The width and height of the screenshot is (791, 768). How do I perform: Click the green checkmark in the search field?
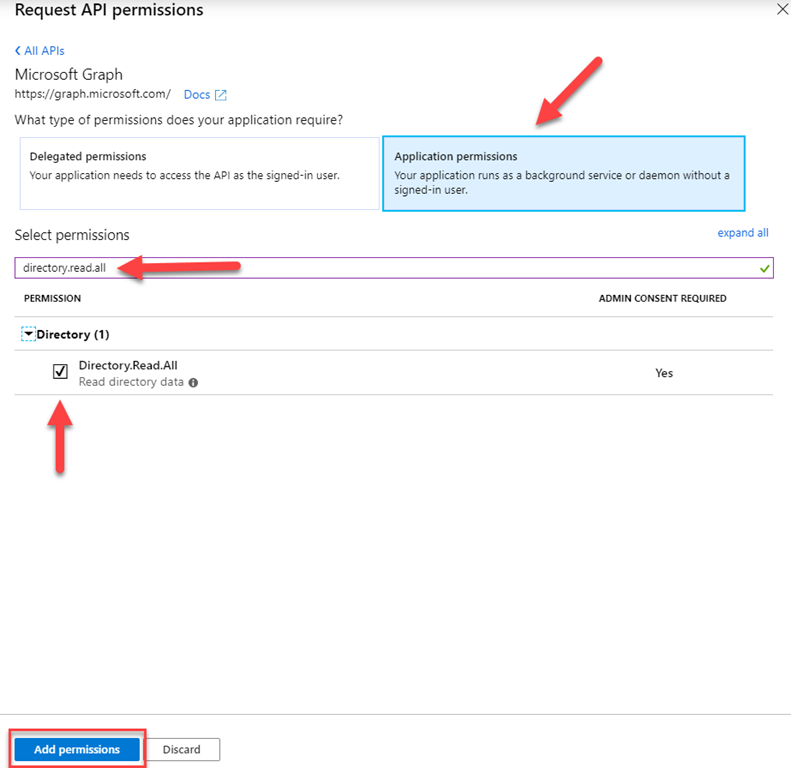(x=764, y=268)
